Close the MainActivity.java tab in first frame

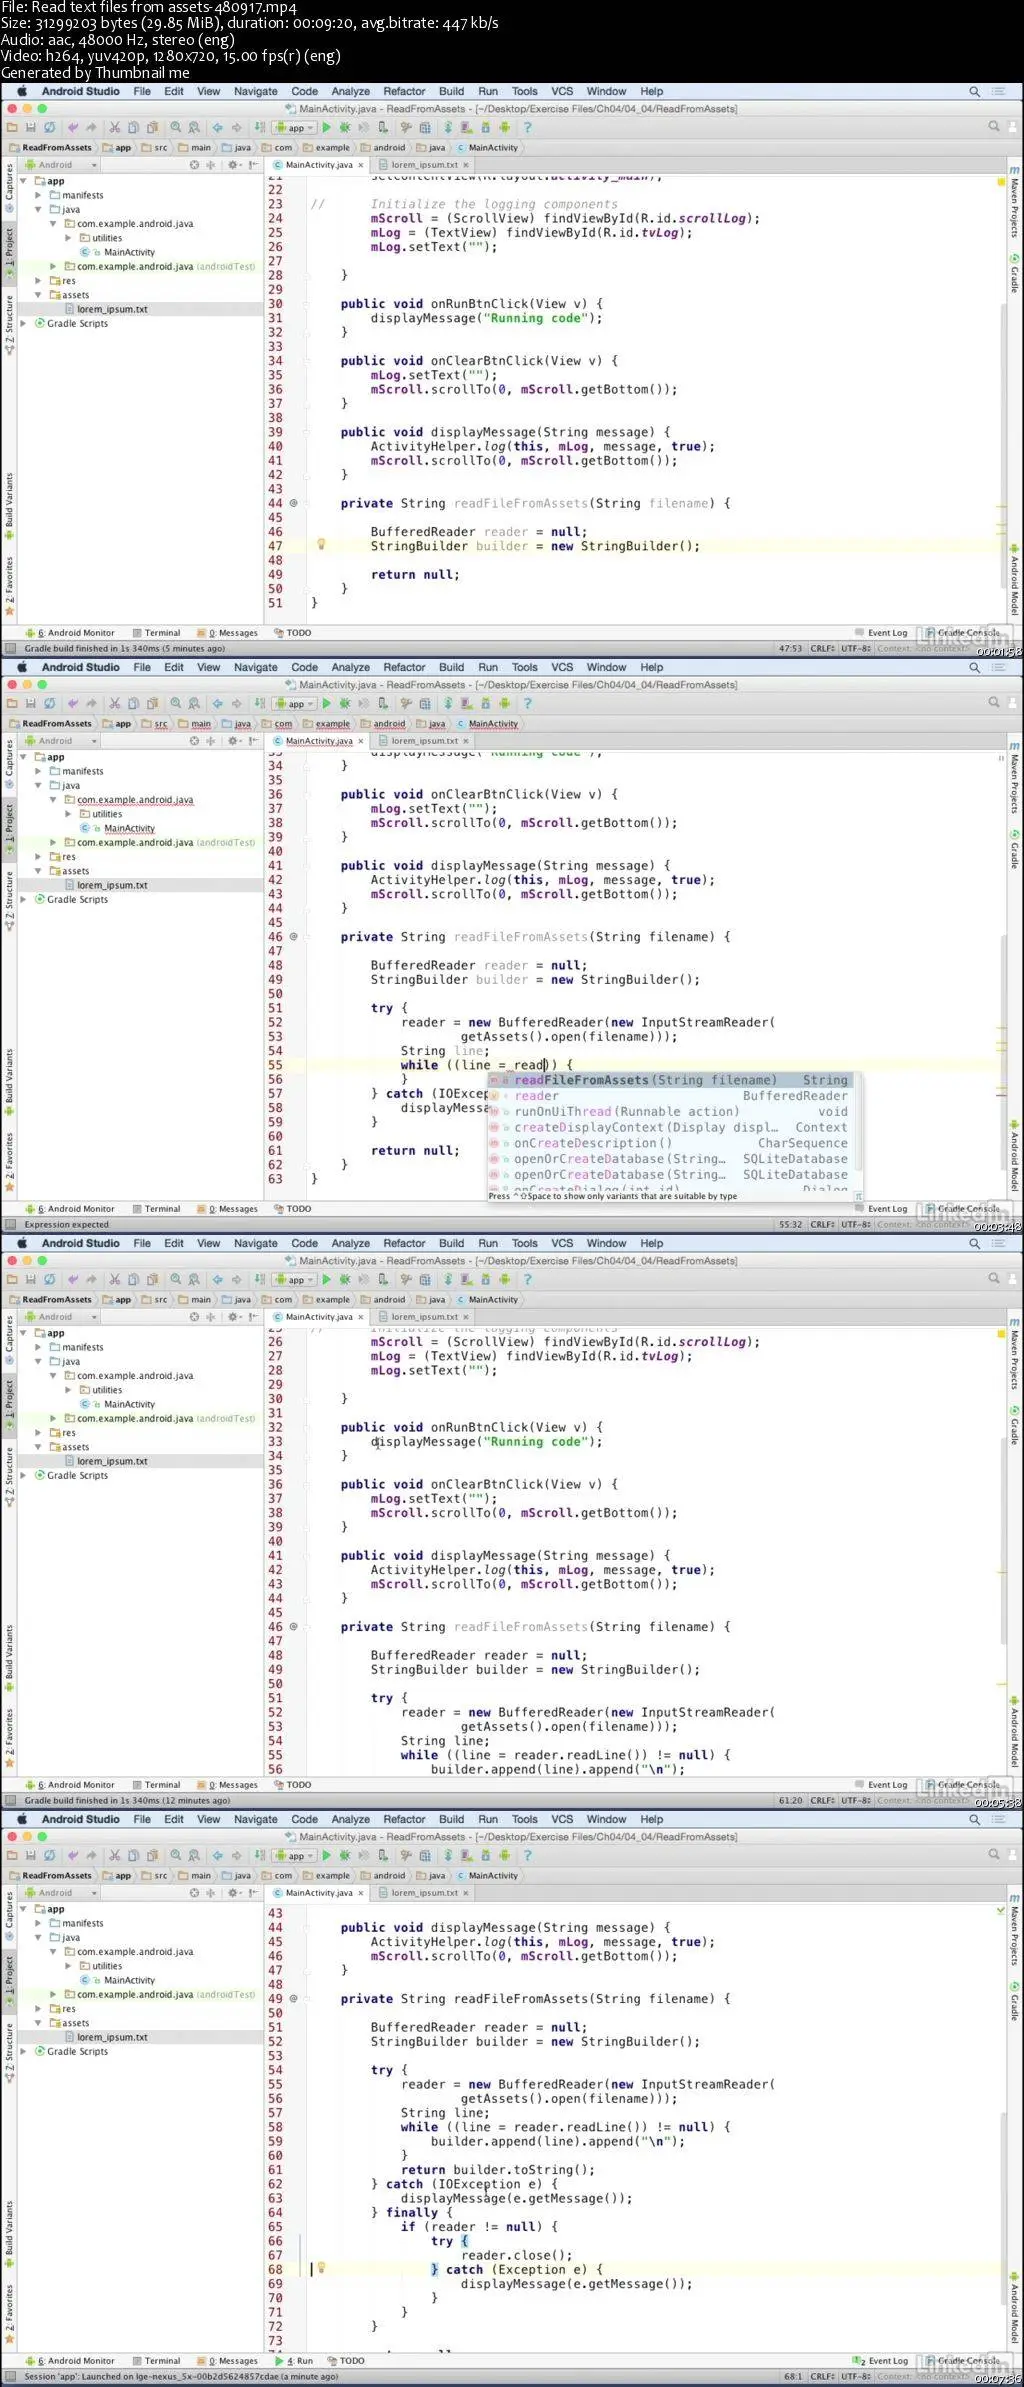coord(361,165)
